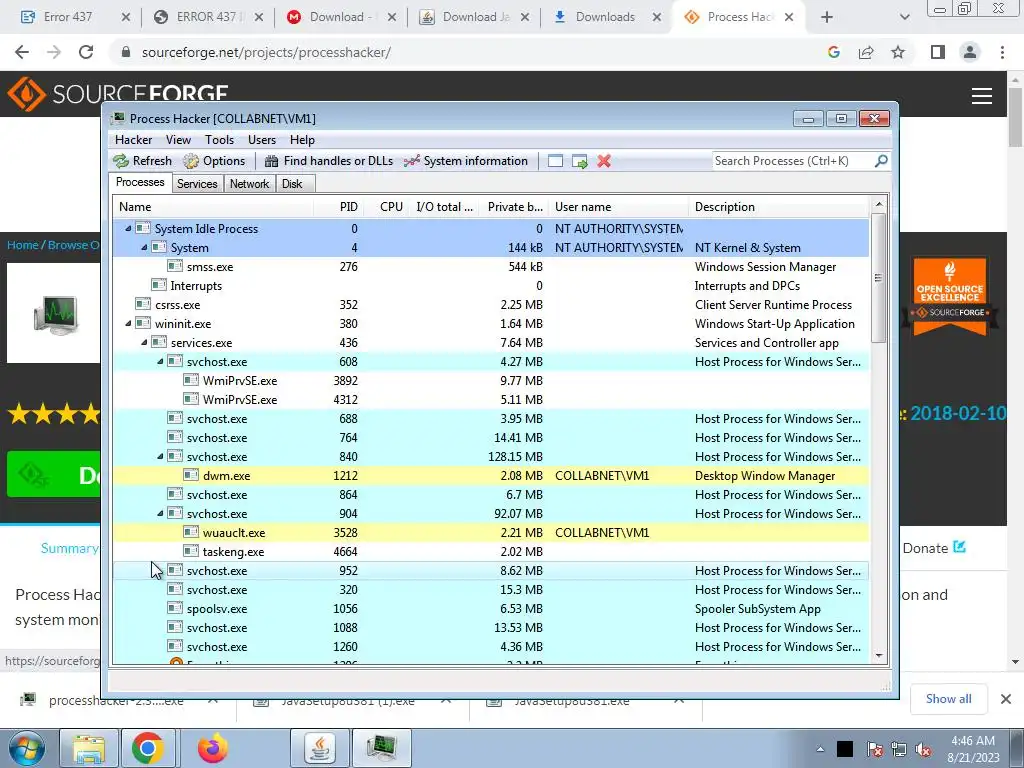Open Firefox from the taskbar
This screenshot has height=768, width=1024.
point(213,748)
